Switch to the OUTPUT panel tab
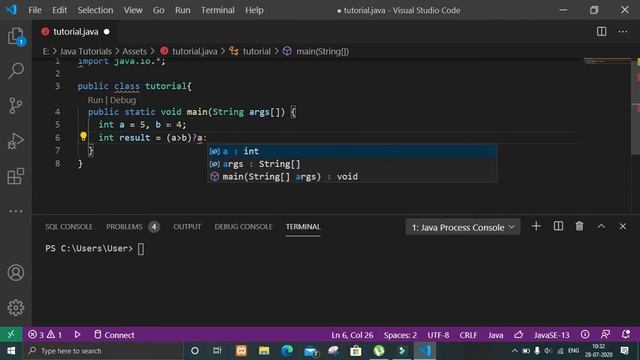This screenshot has height=360, width=640. (187, 227)
